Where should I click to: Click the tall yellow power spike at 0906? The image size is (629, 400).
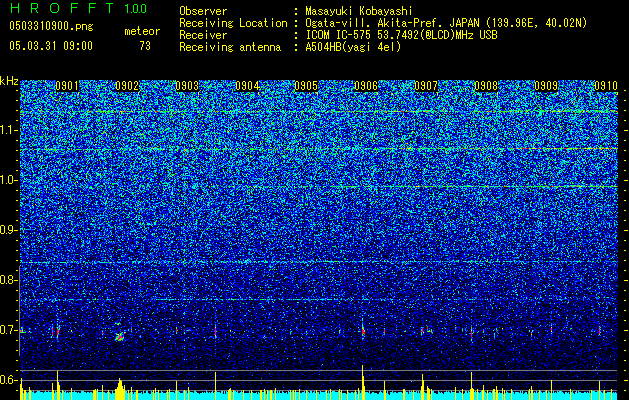[363, 382]
